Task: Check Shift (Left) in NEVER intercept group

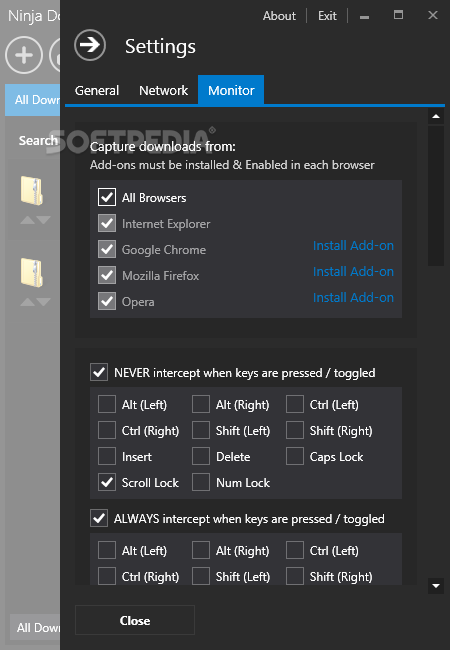Action: click(x=201, y=430)
